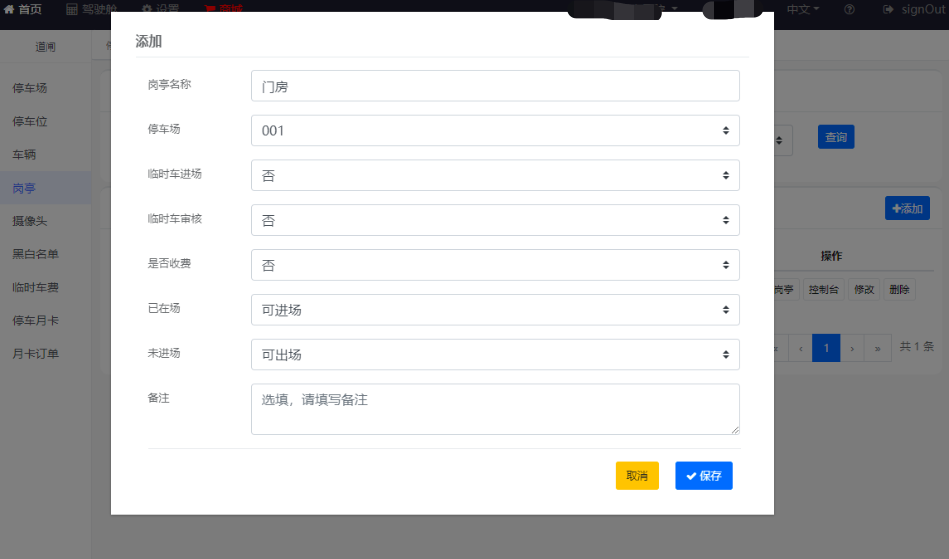Click the 共 1 条 record count text
The height and width of the screenshot is (559, 949).
coord(916,347)
